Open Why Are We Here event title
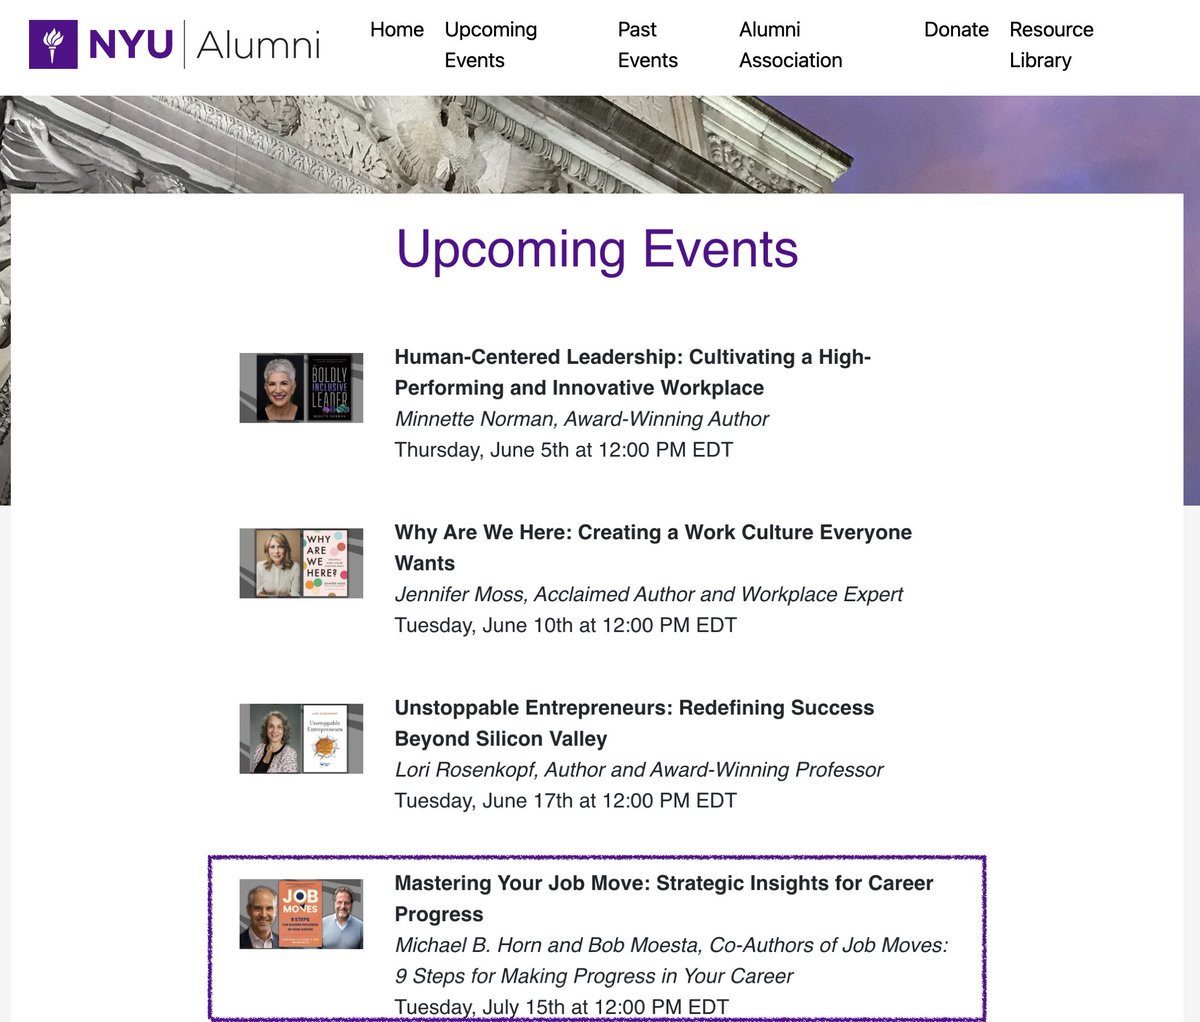 [x=653, y=547]
